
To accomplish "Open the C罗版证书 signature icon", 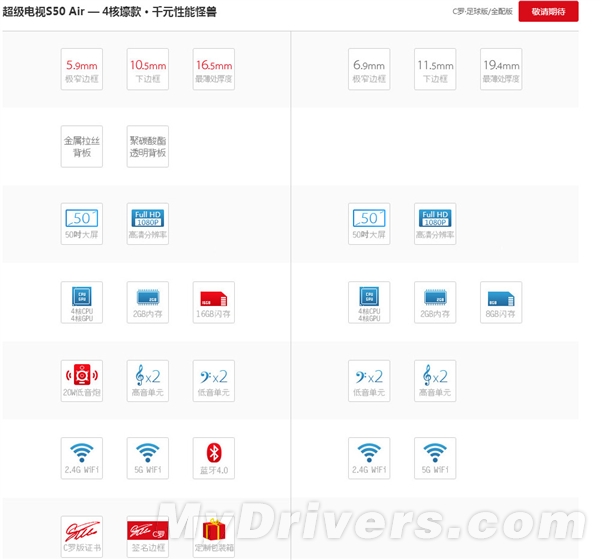I will pyautogui.click(x=82, y=537).
